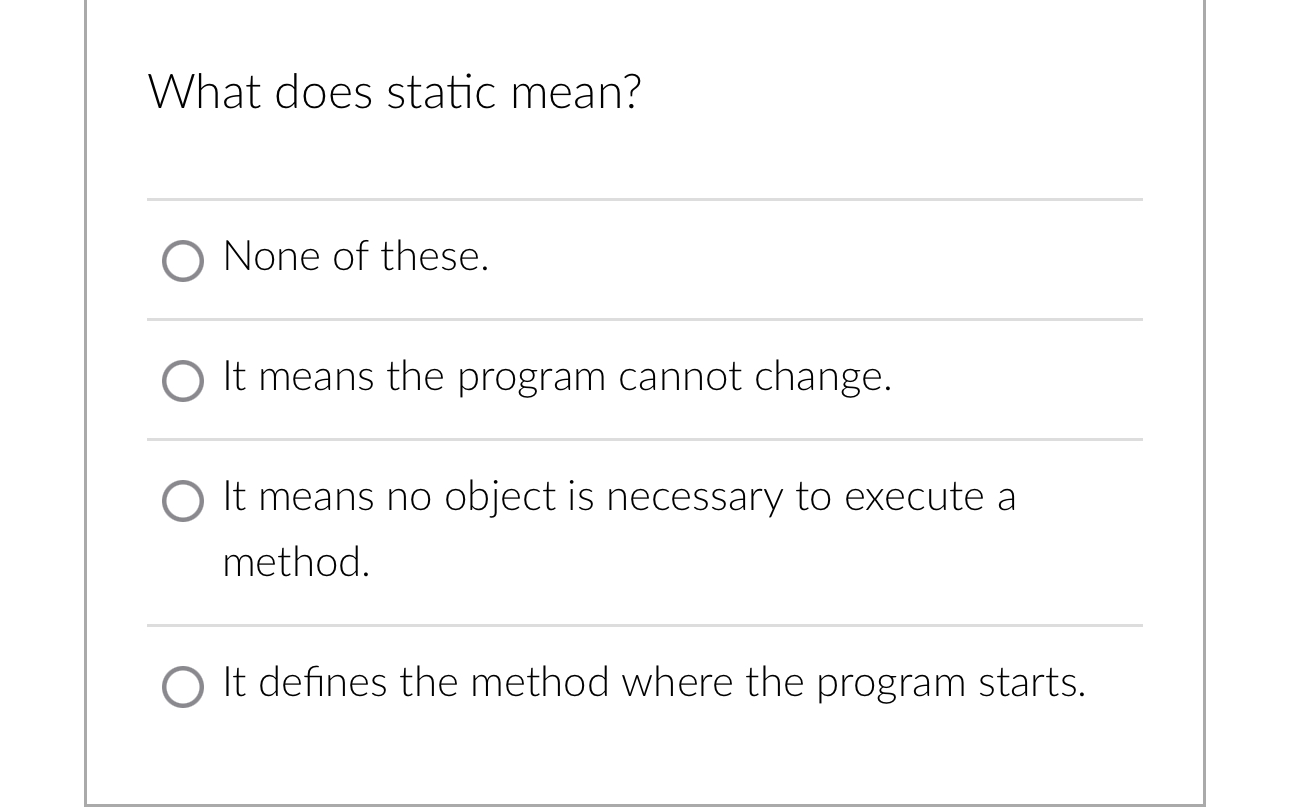Click the word 'cannot' in second answer

(679, 377)
